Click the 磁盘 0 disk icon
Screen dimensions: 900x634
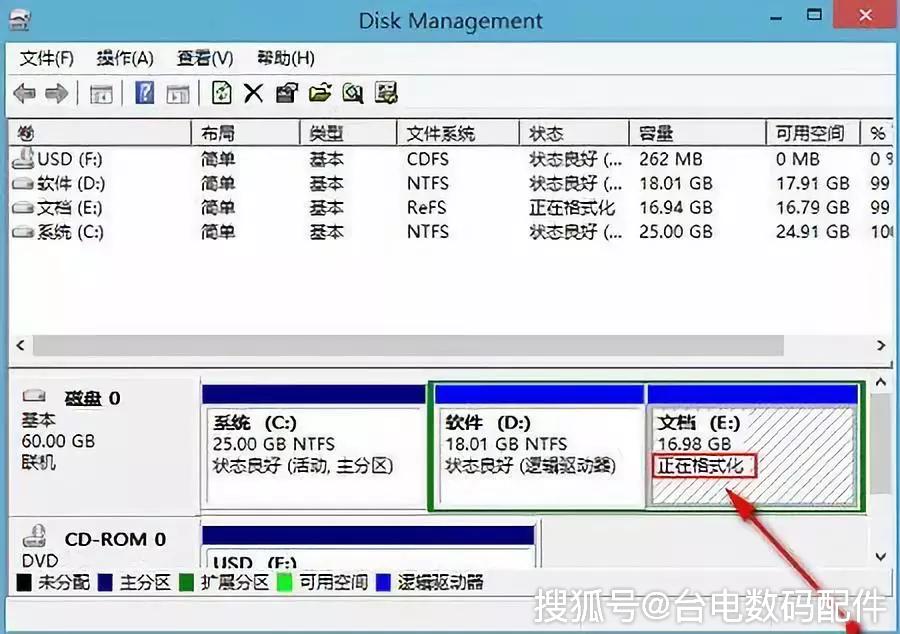point(34,396)
